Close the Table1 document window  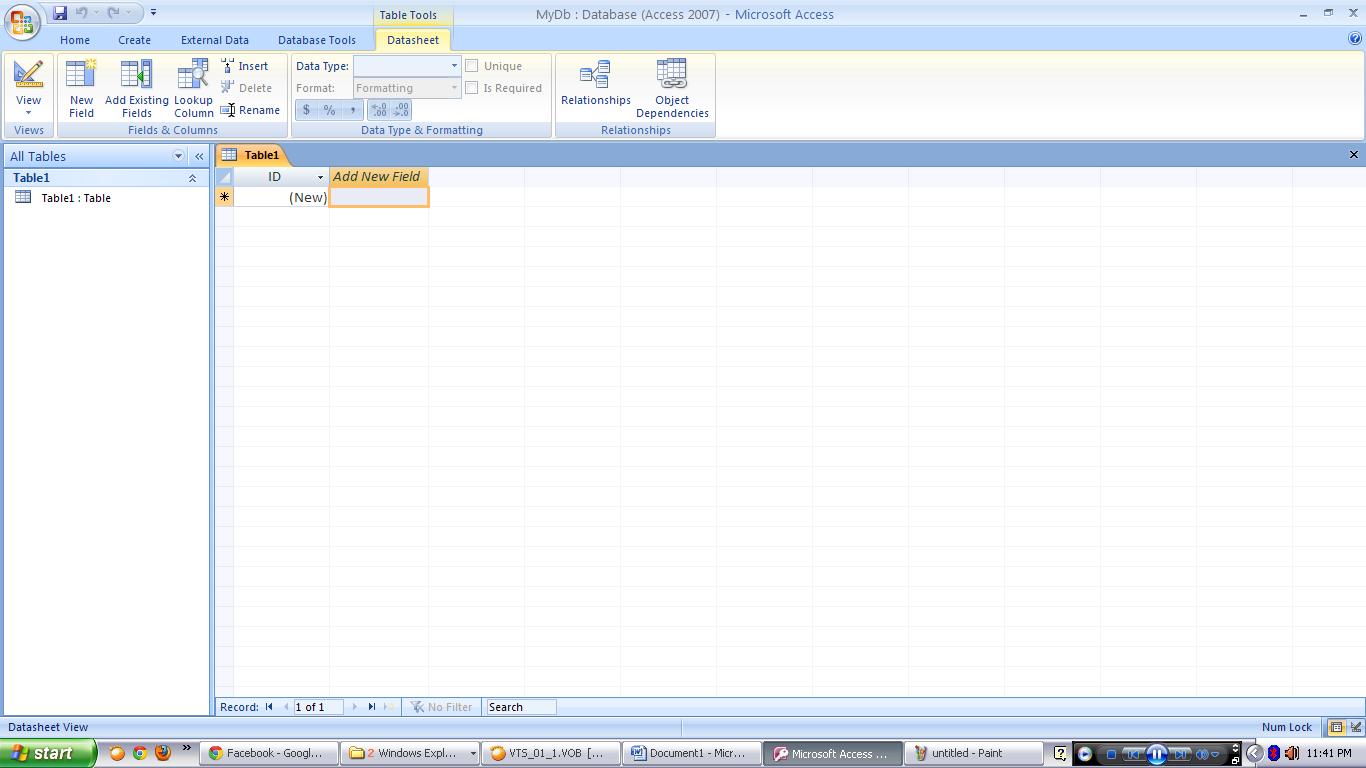[1354, 155]
